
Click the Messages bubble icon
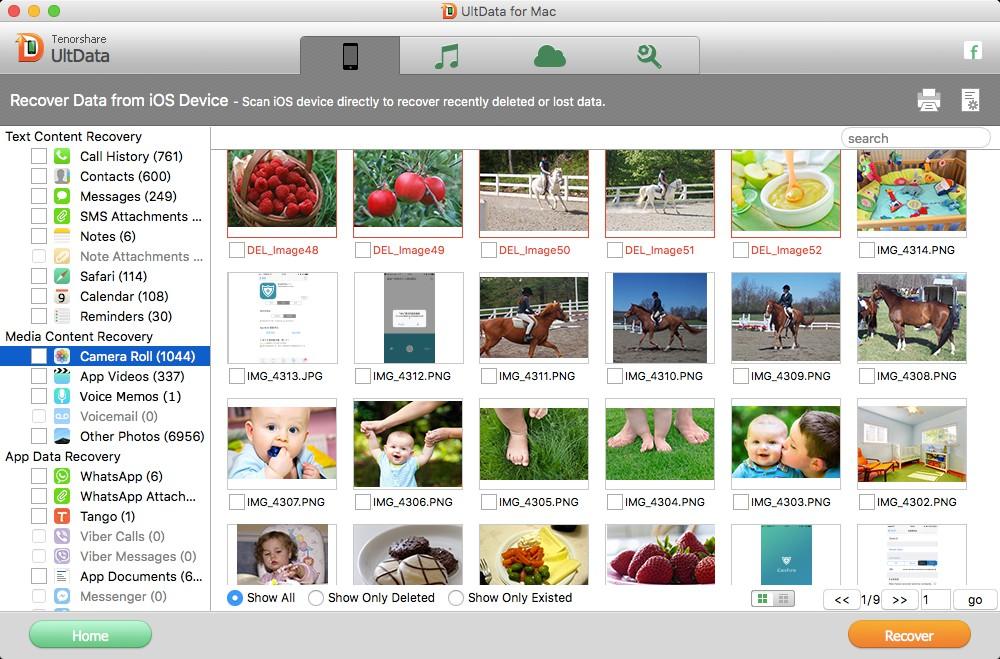click(x=62, y=196)
